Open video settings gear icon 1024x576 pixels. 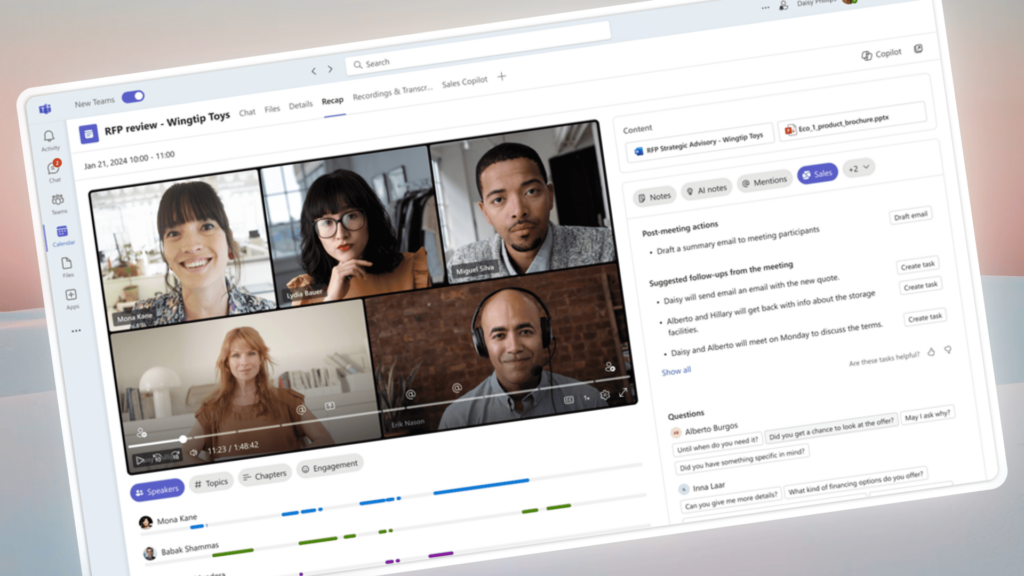click(x=605, y=394)
